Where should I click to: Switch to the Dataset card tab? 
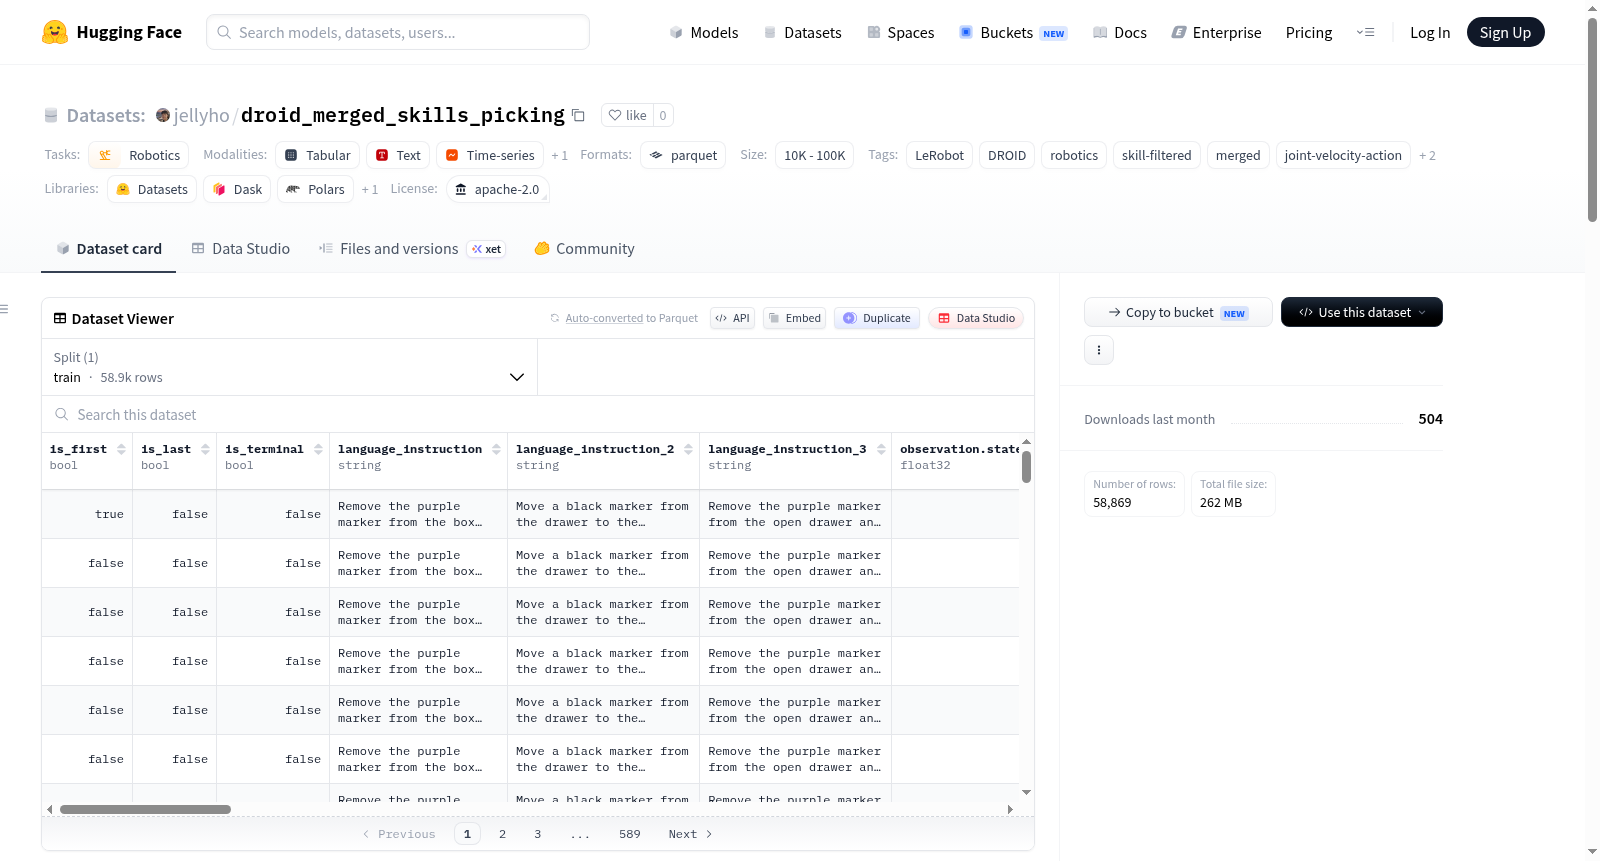click(108, 249)
